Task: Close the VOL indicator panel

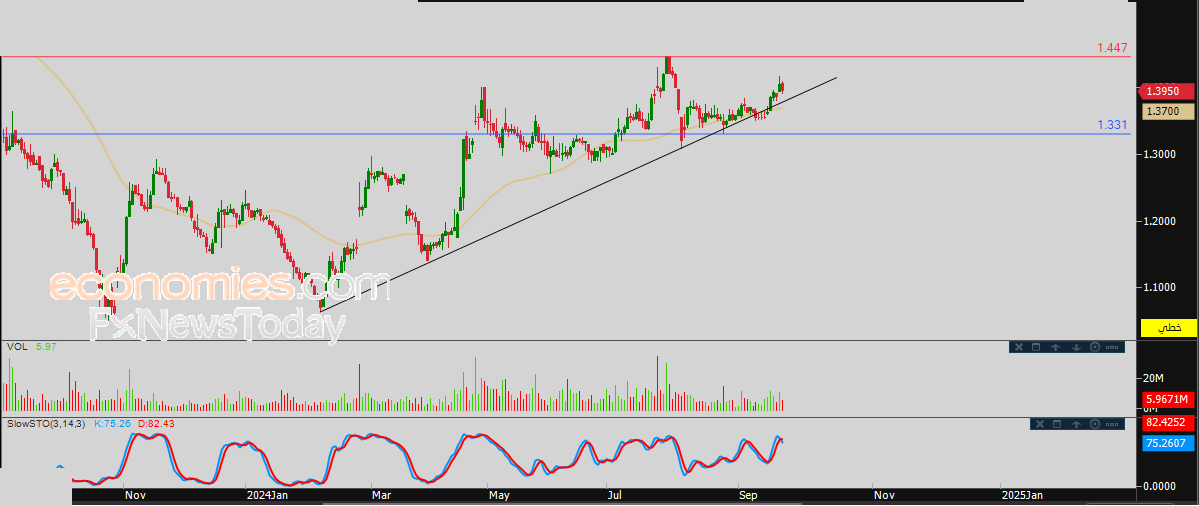Action: coord(1019,347)
